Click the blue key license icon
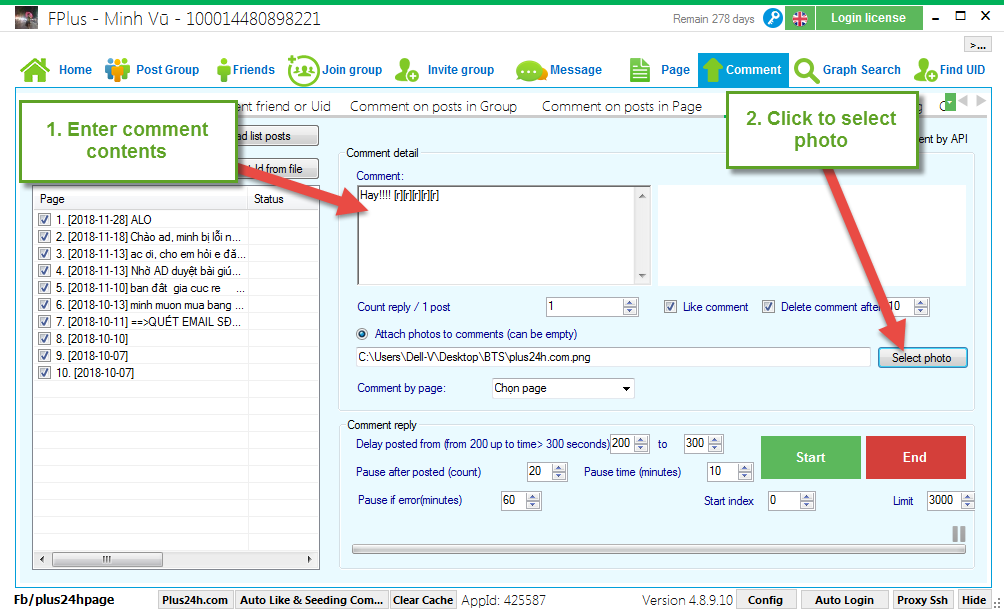Viewport: 1004px width, 612px height. click(773, 18)
